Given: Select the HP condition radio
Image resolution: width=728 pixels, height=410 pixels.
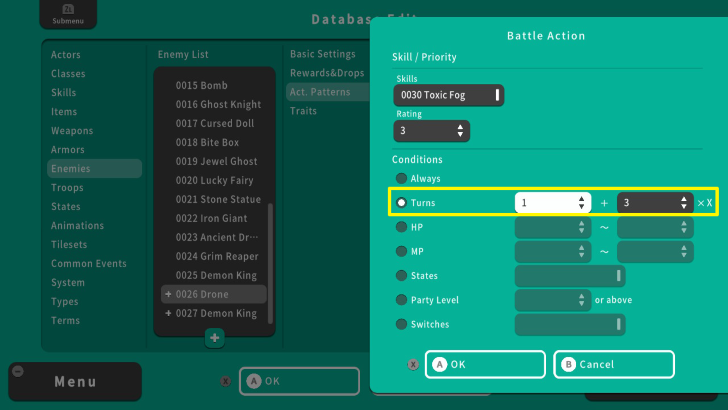Looking at the screenshot, I should 401,227.
